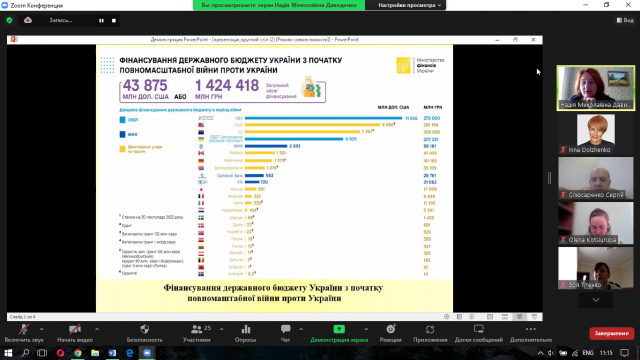Screen dimensions: 640x360
Task: Show hidden tray icons chevron
Action: tap(540, 353)
